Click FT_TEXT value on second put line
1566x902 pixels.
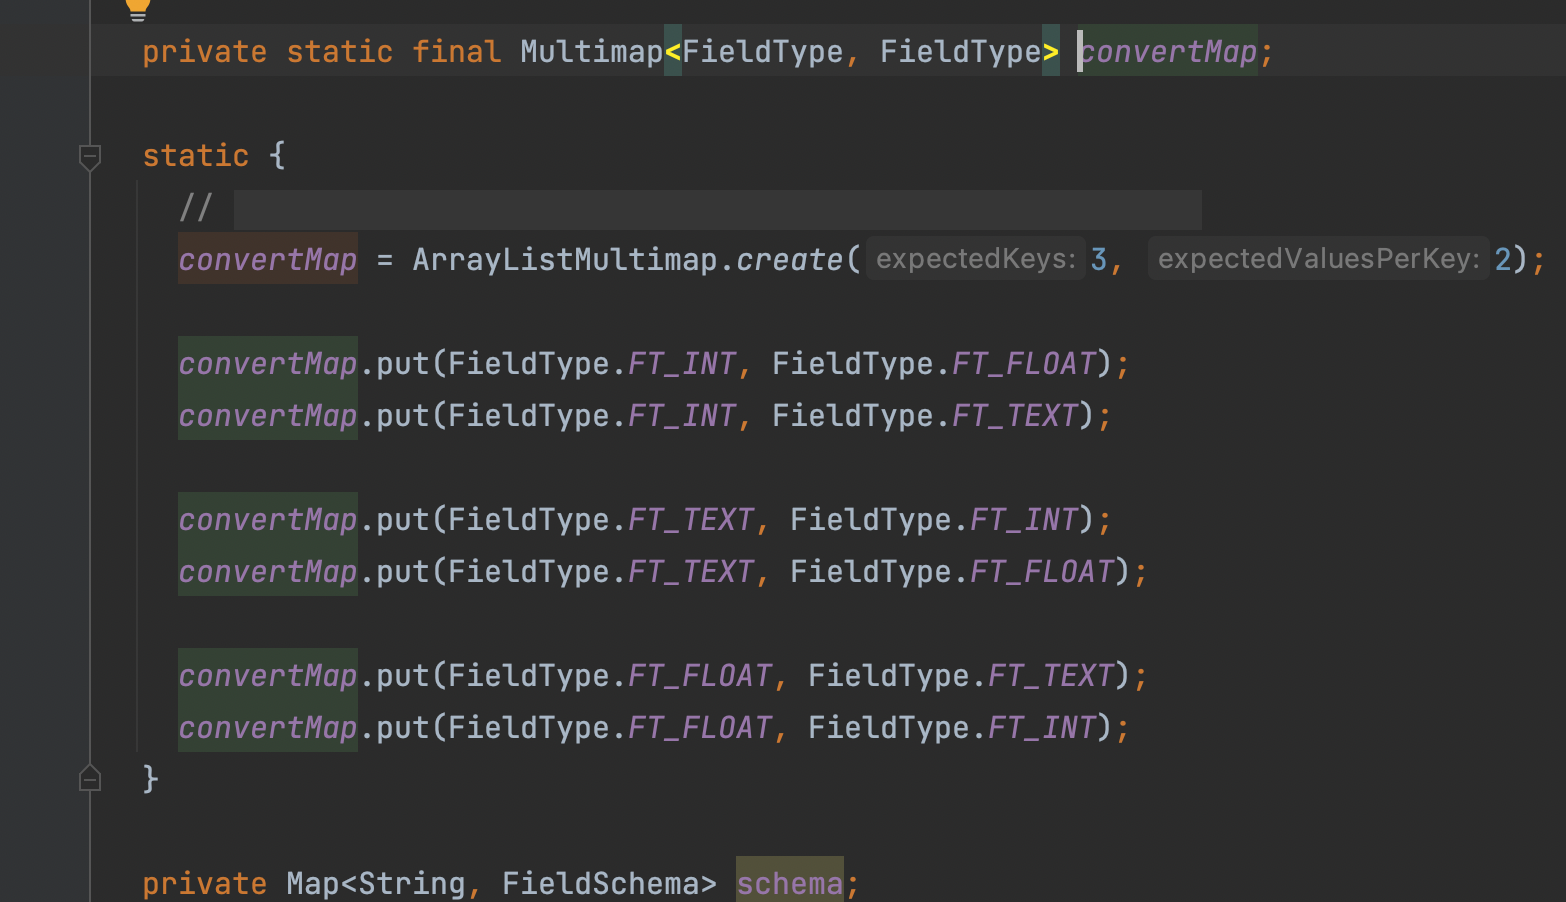pyautogui.click(x=1015, y=415)
